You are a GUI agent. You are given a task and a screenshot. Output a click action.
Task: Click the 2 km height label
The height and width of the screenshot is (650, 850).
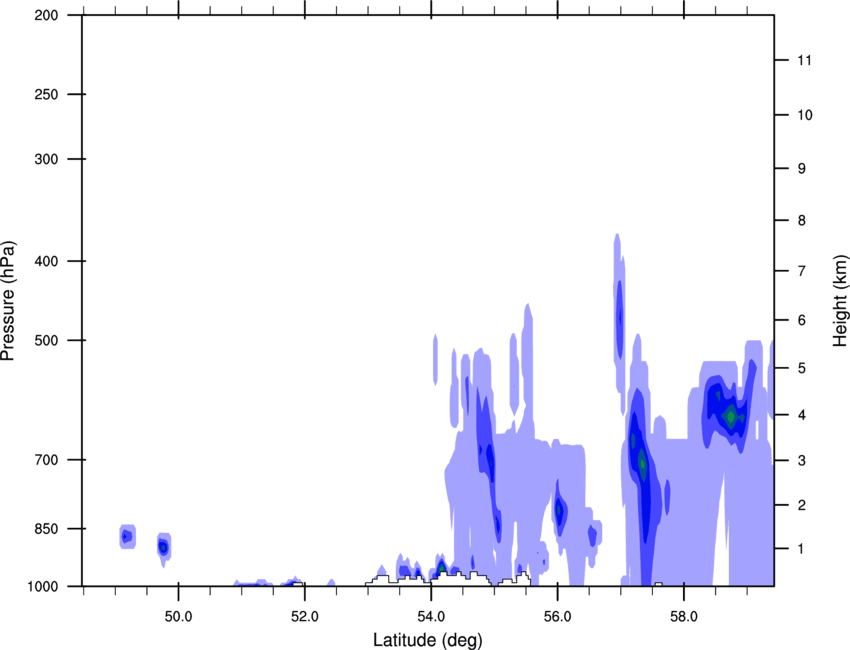click(802, 505)
